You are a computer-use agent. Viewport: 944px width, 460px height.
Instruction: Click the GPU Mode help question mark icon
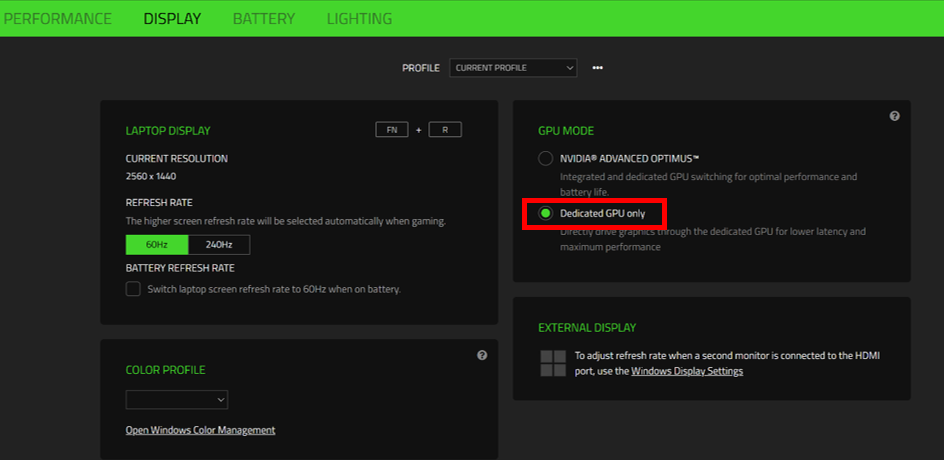[894, 116]
